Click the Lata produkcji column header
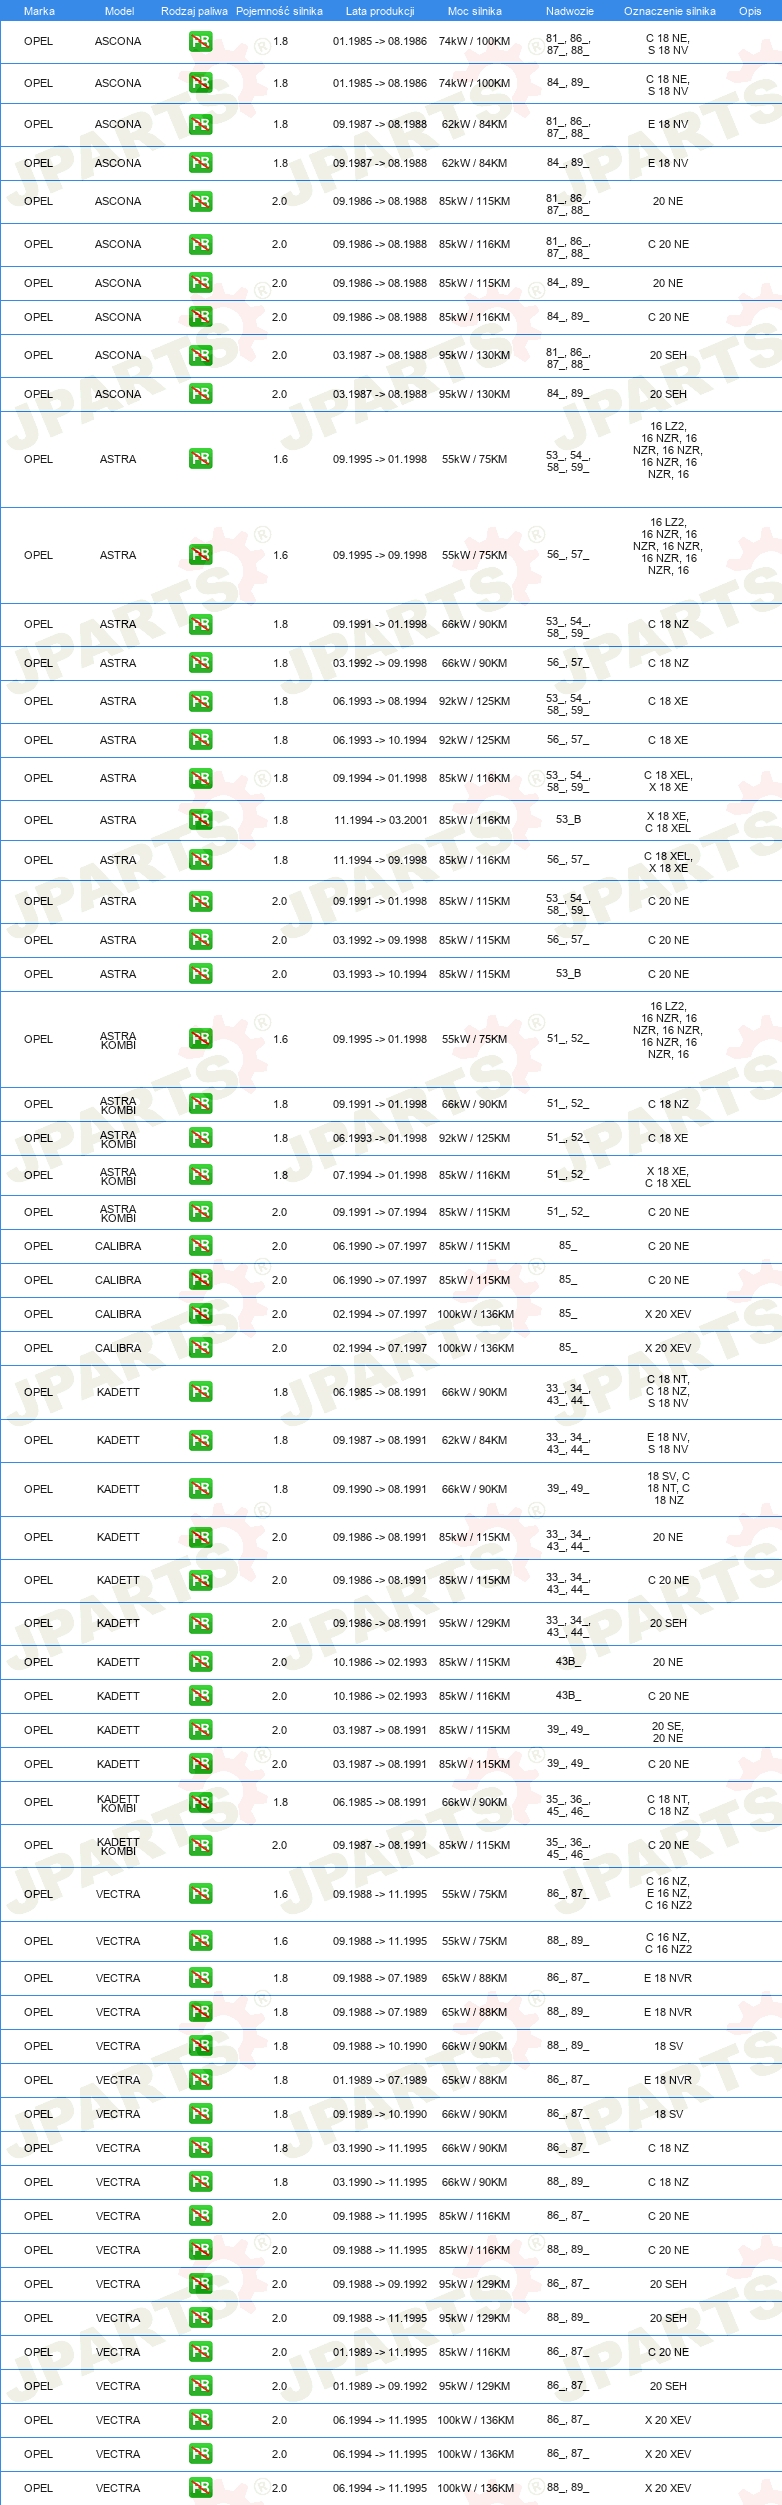The width and height of the screenshot is (782, 2505). click(380, 11)
